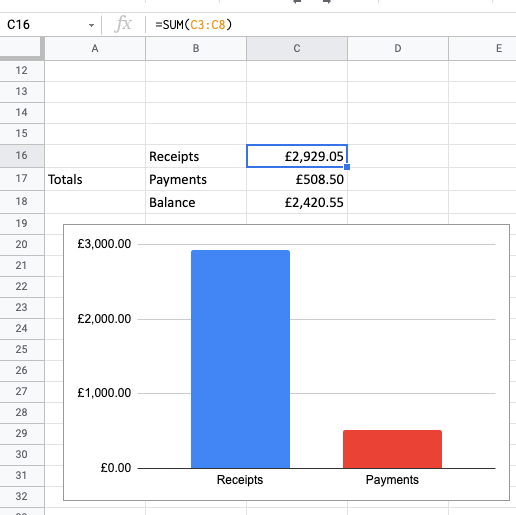
Task: Select row 31 header
Action: pos(22,476)
